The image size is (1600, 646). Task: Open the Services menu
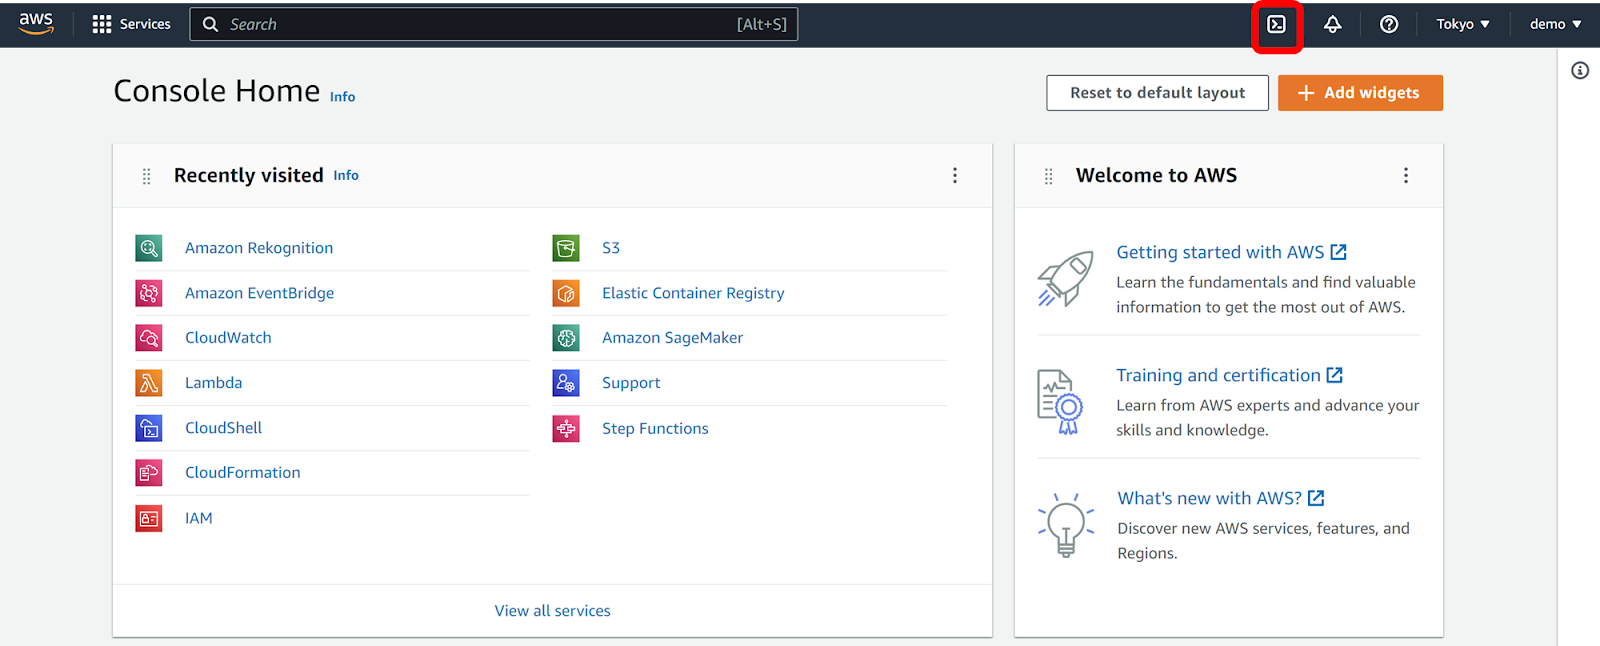point(131,24)
